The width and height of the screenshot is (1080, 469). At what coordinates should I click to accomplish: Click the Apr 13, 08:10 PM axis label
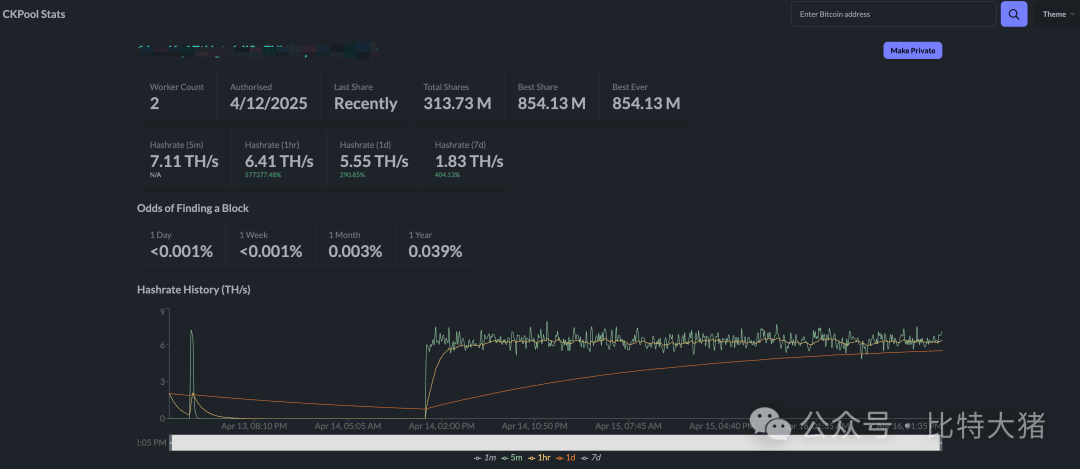point(254,426)
